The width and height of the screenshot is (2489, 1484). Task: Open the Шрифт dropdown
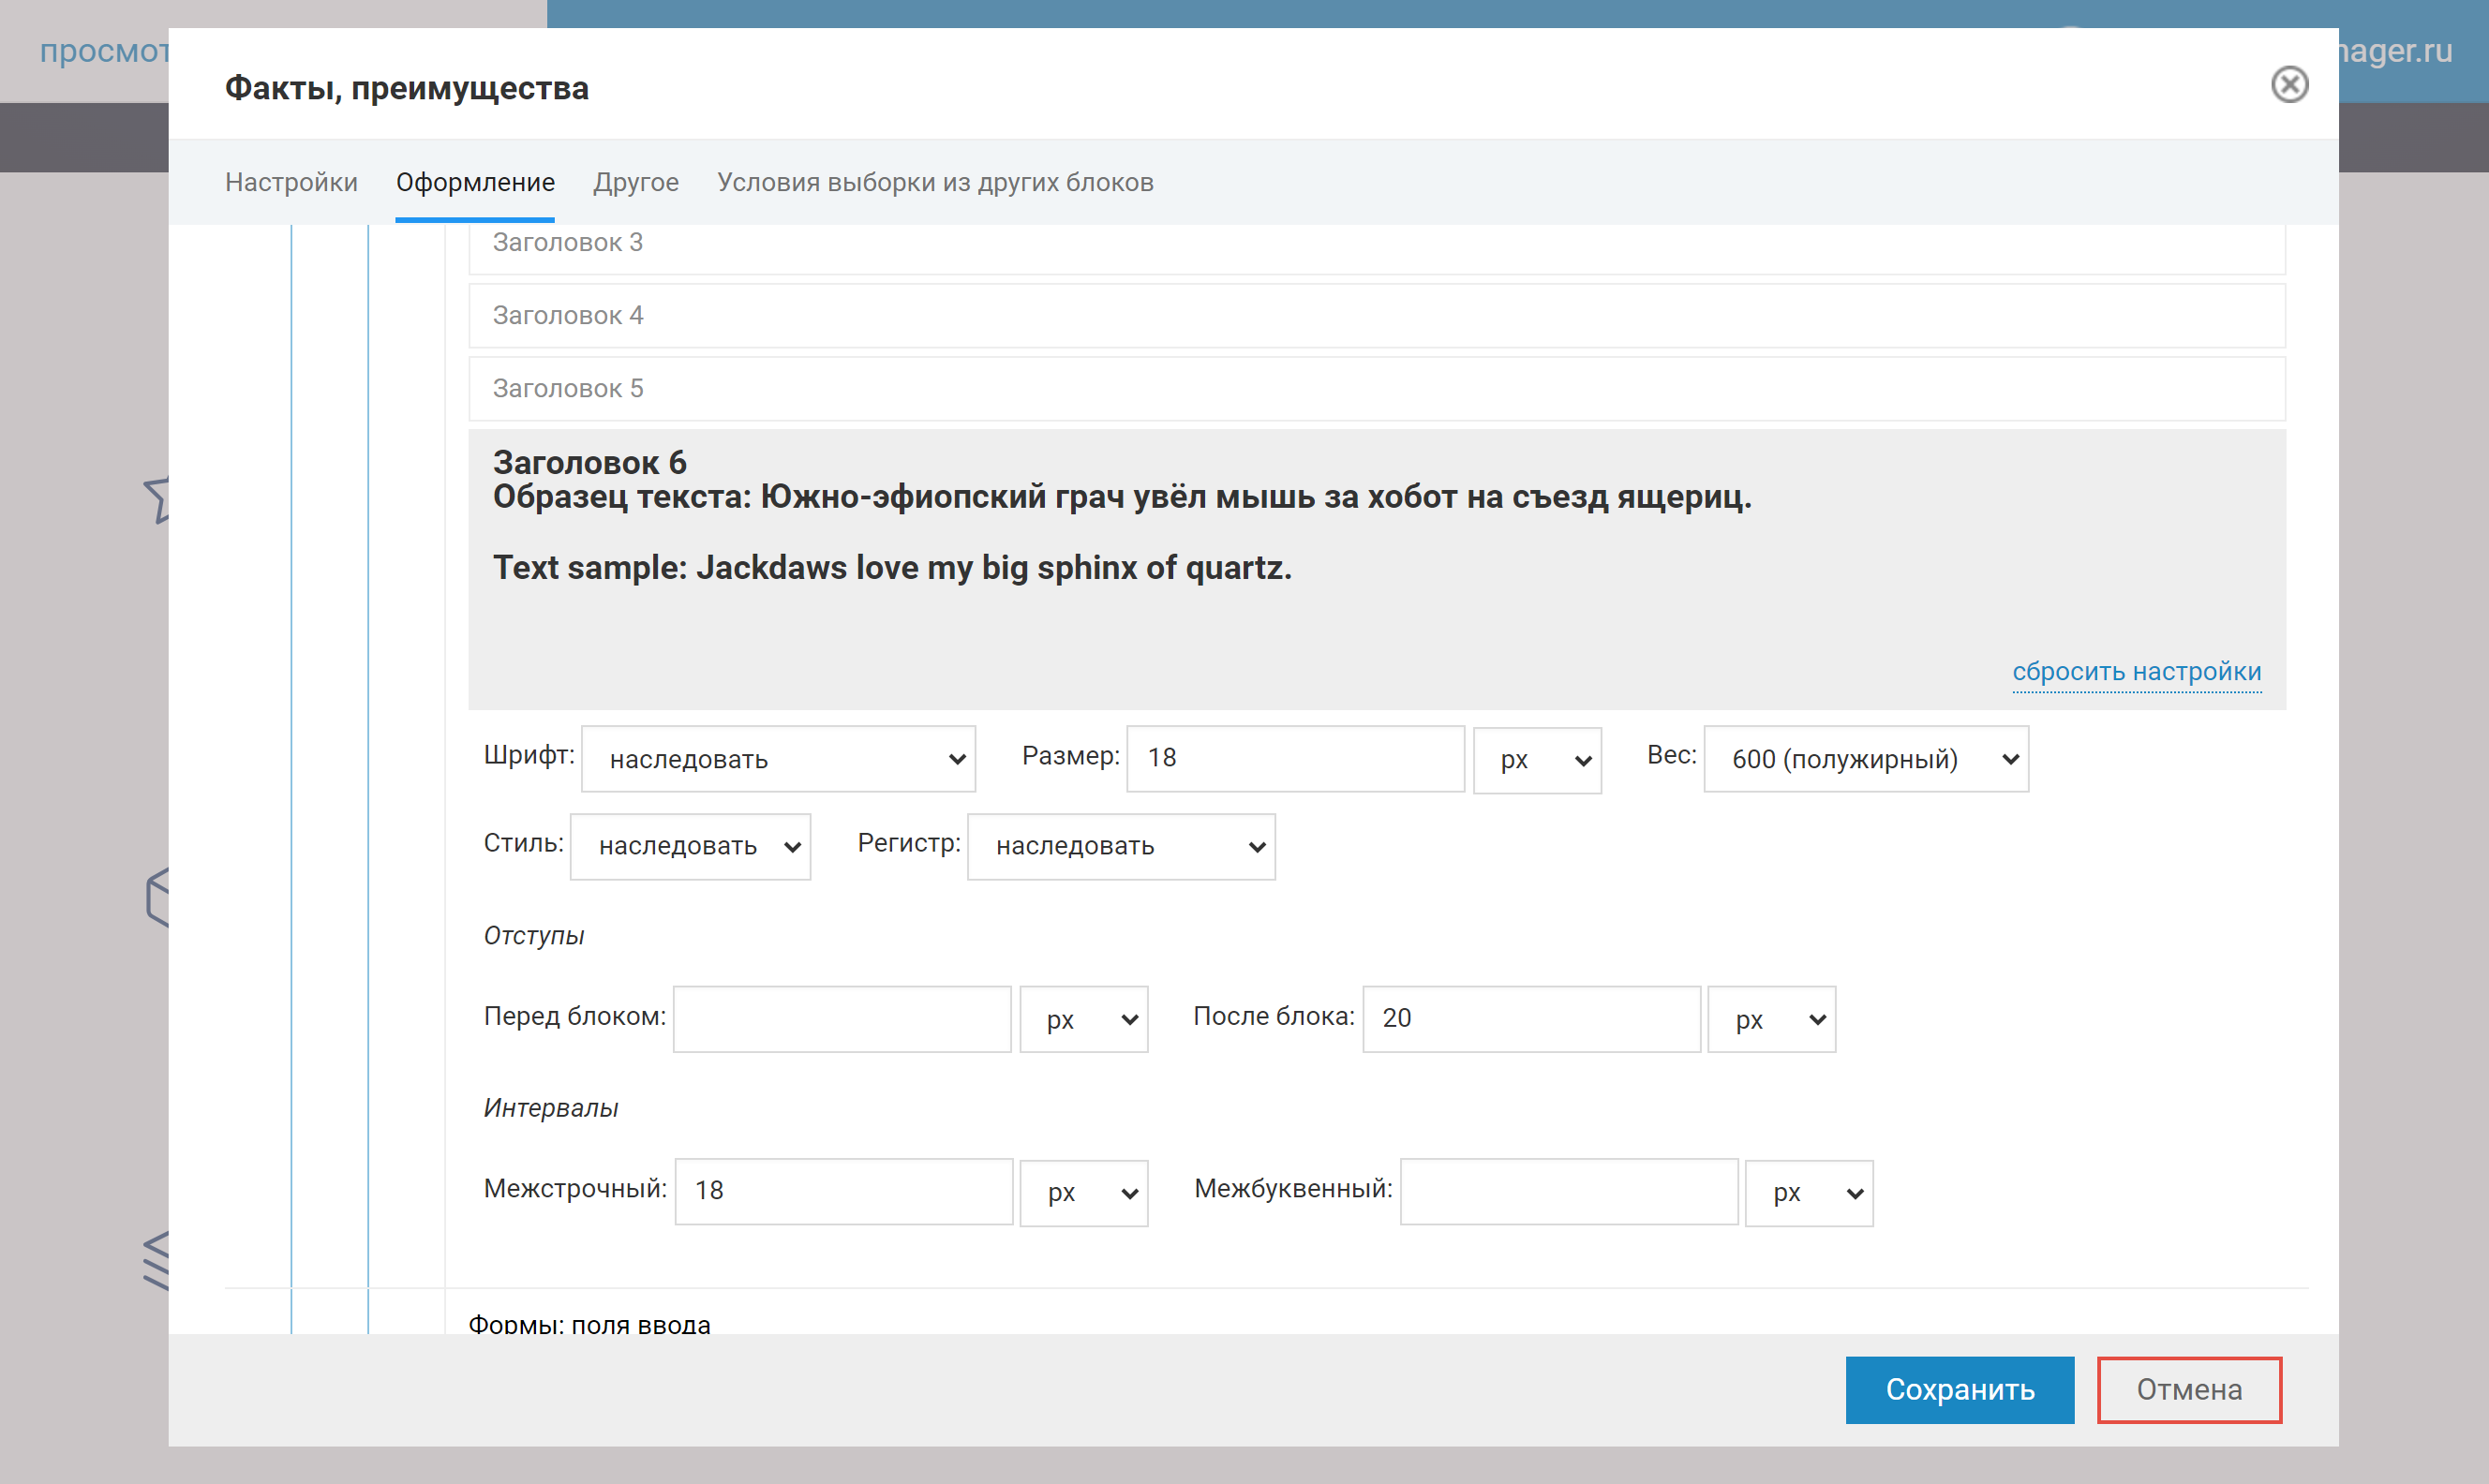[x=778, y=759]
